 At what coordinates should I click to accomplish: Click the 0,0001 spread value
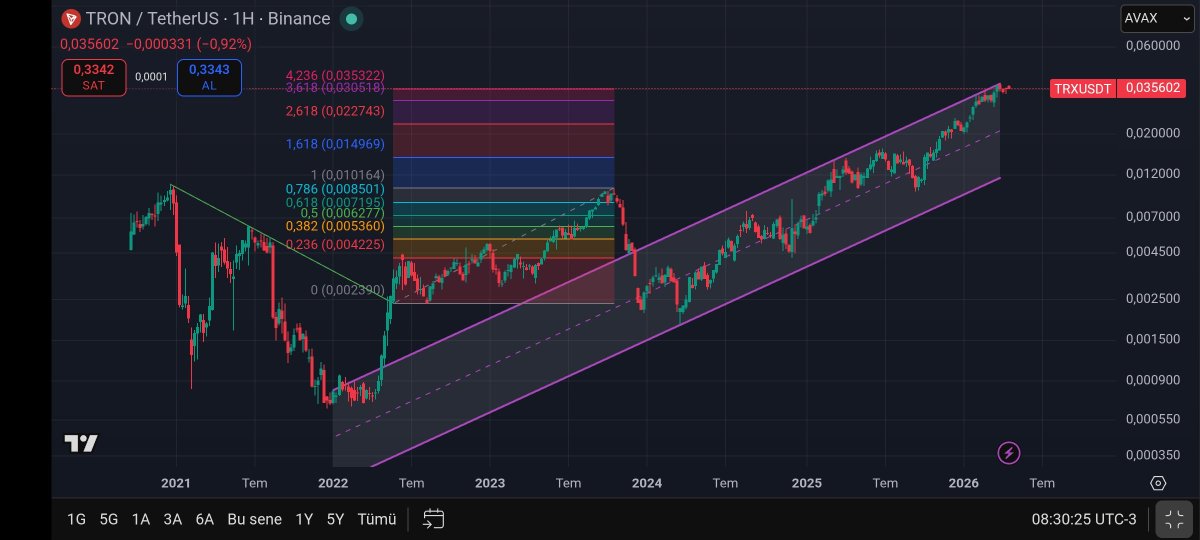151,77
